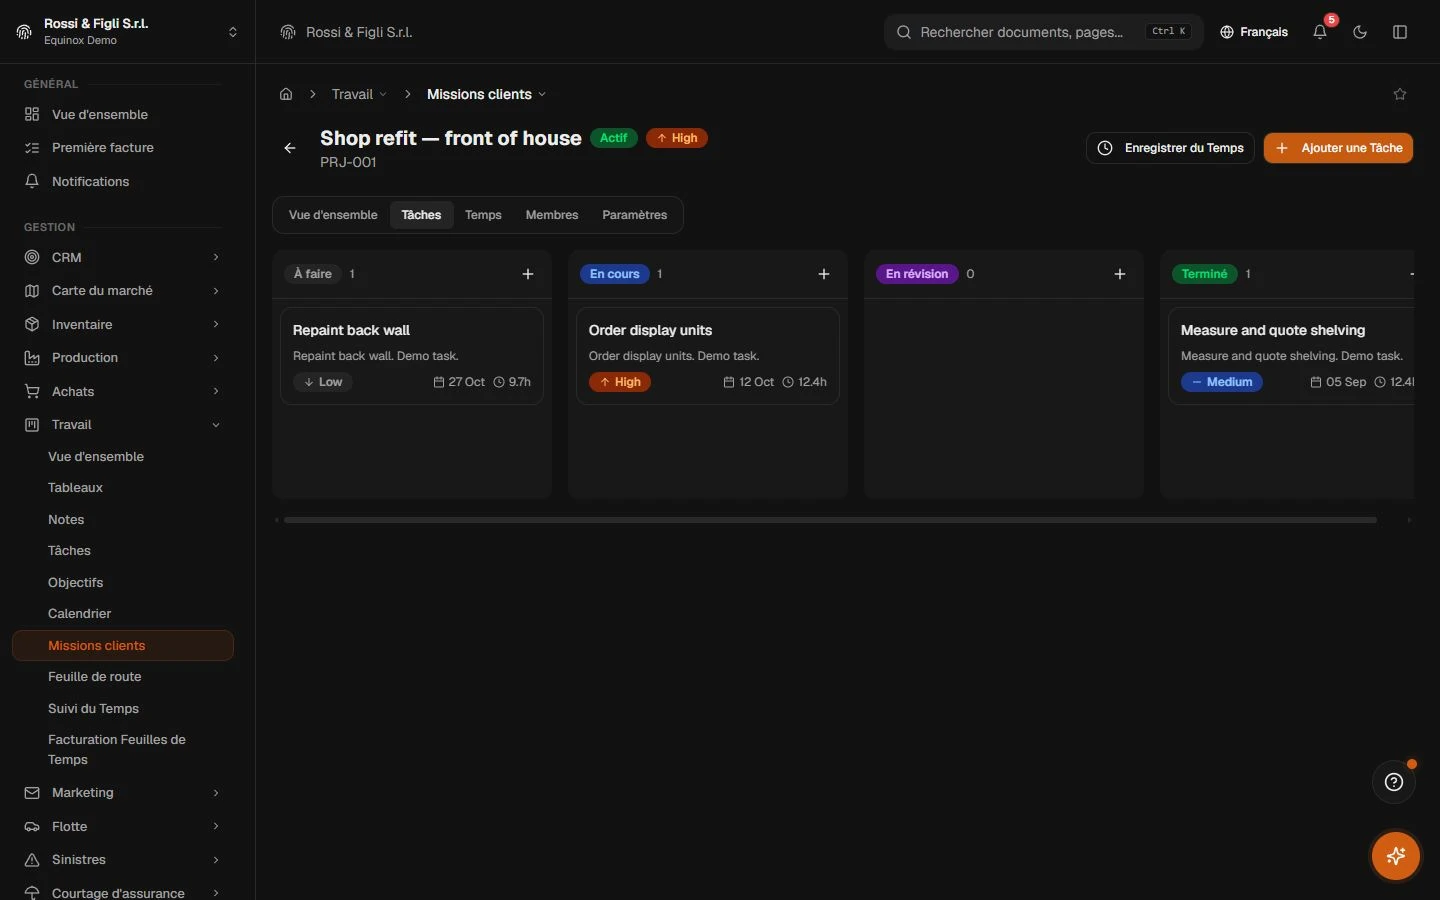Click the horizontal board scrollbar
The height and width of the screenshot is (900, 1440).
pos(830,520)
